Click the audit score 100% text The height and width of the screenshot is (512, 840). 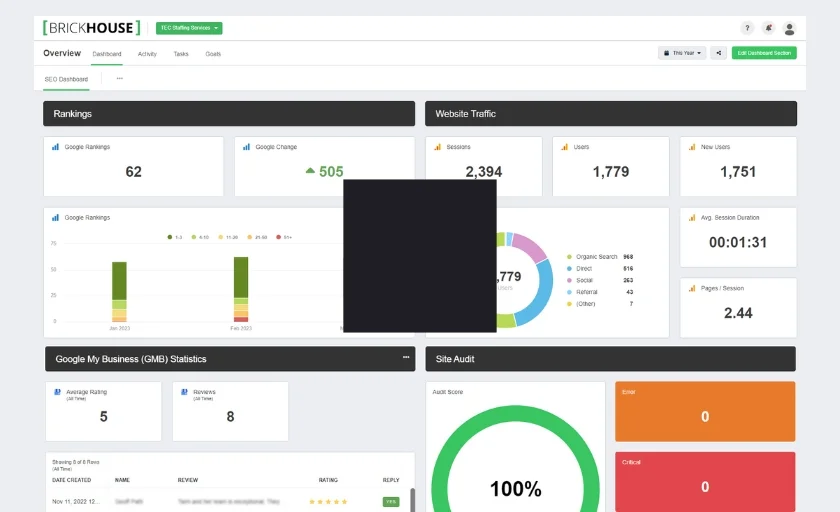[x=515, y=489]
